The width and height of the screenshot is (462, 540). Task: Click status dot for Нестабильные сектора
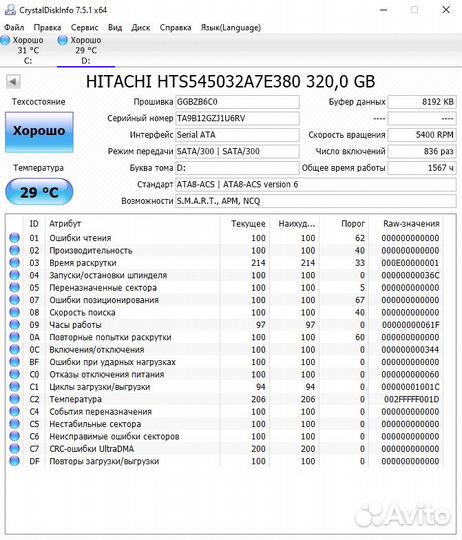(14, 424)
